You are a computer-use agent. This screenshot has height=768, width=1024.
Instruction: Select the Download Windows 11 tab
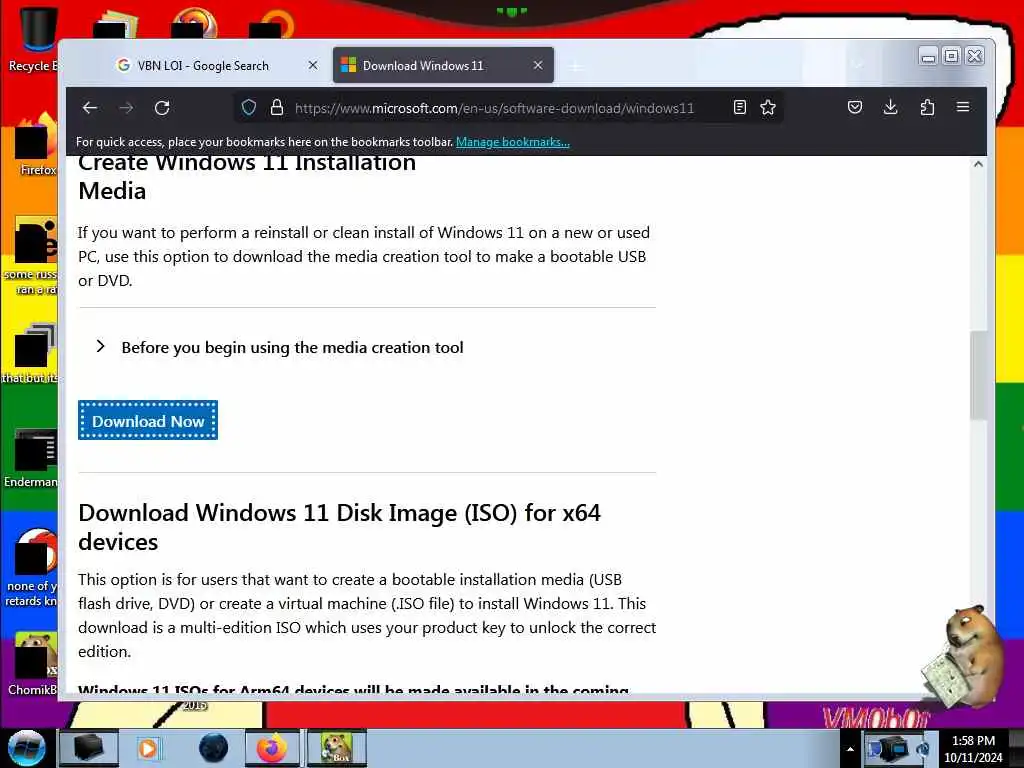tap(443, 65)
